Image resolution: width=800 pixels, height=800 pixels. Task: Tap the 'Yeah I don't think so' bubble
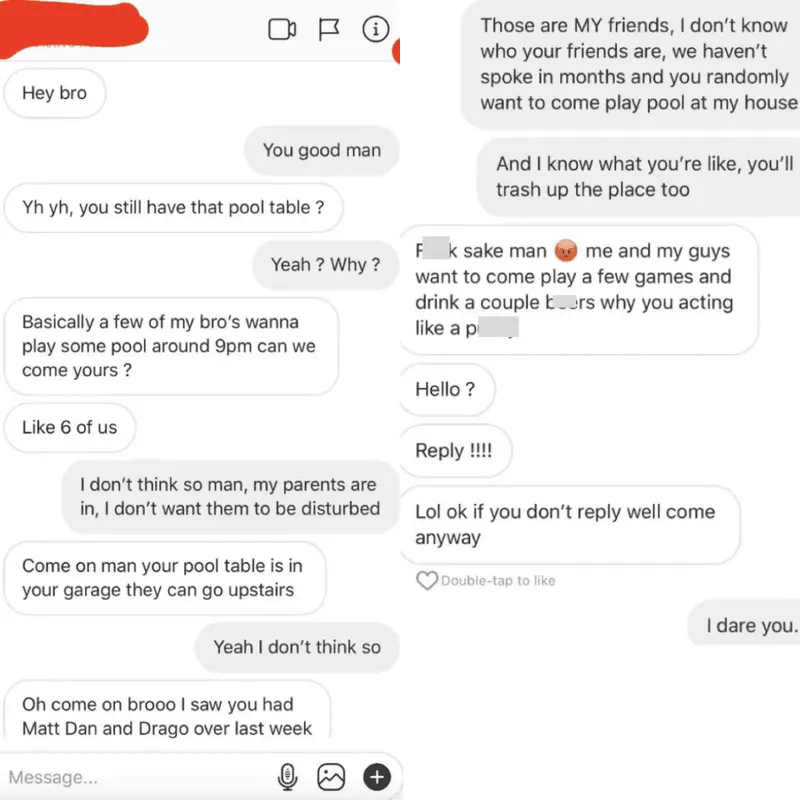pyautogui.click(x=297, y=647)
